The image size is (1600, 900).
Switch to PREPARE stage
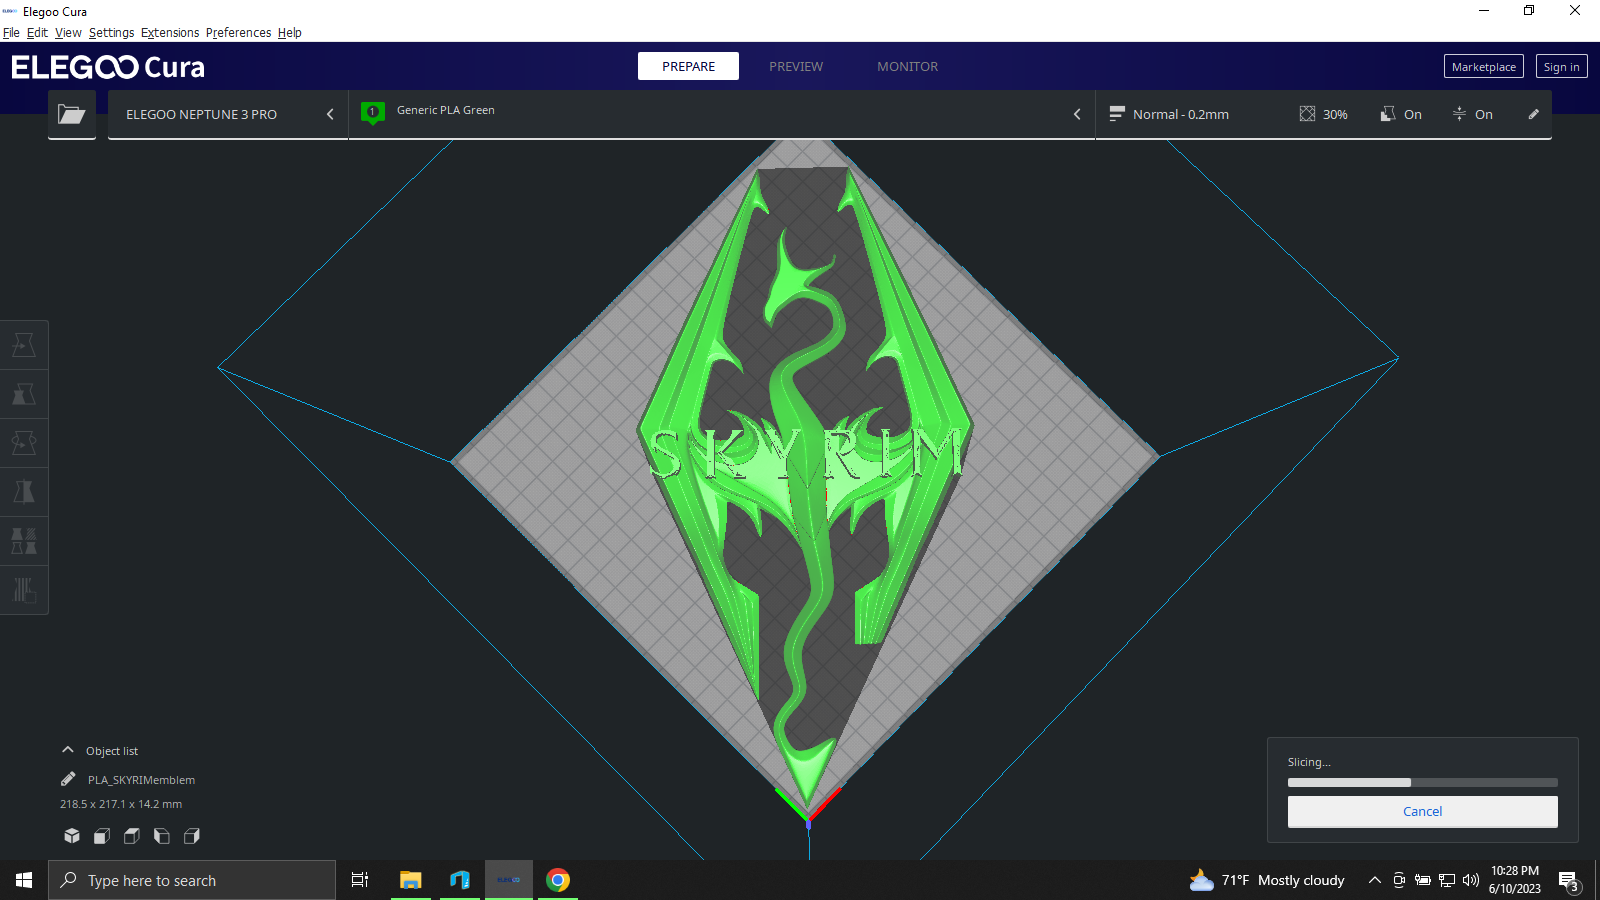[688, 66]
